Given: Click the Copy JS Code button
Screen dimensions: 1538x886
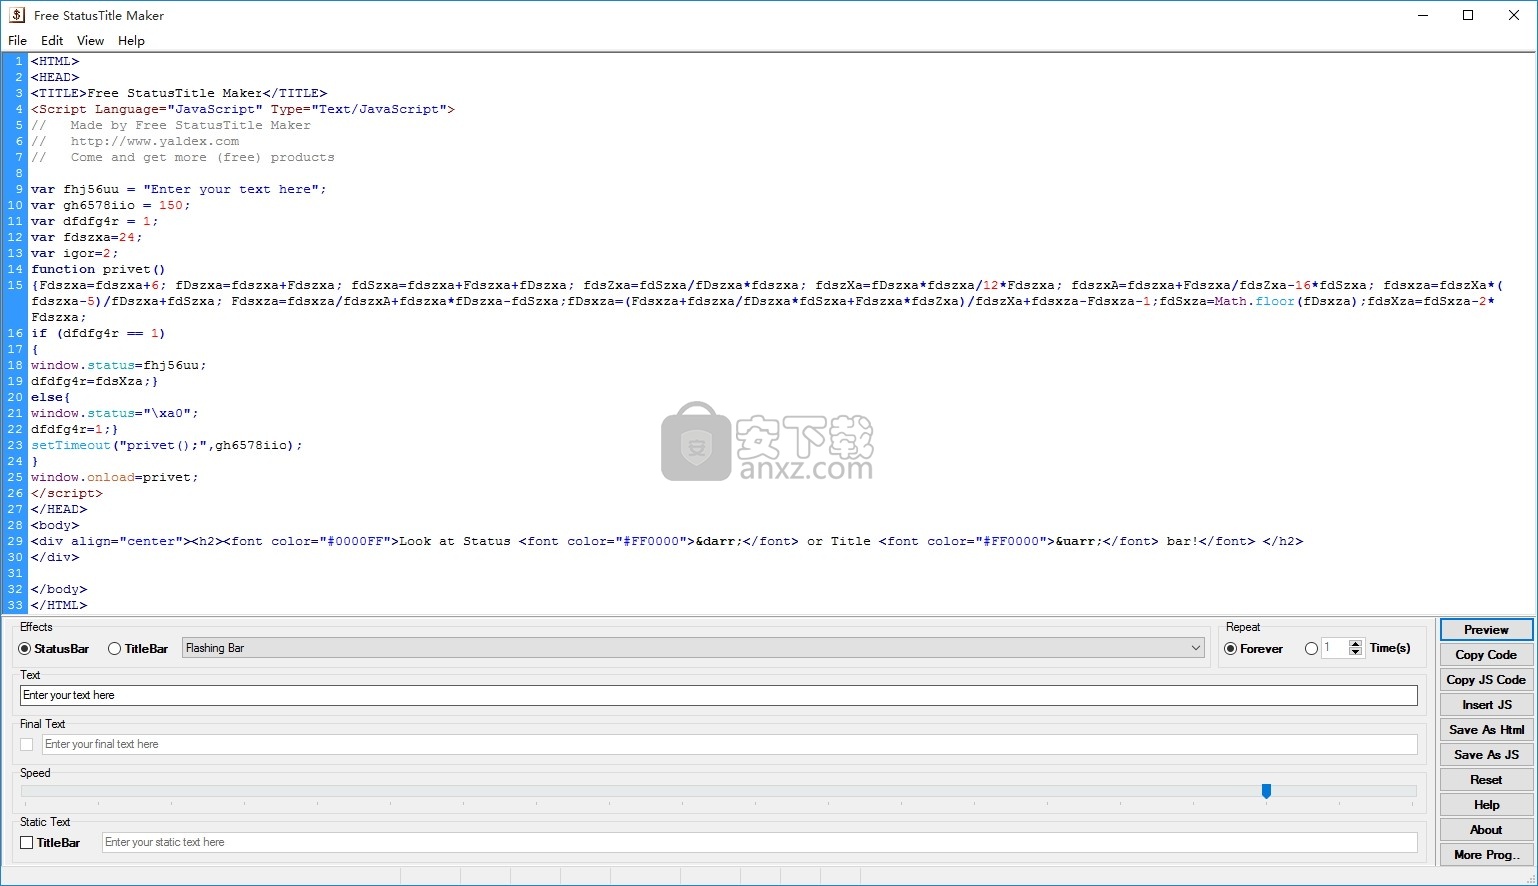Looking at the screenshot, I should pyautogui.click(x=1486, y=680).
